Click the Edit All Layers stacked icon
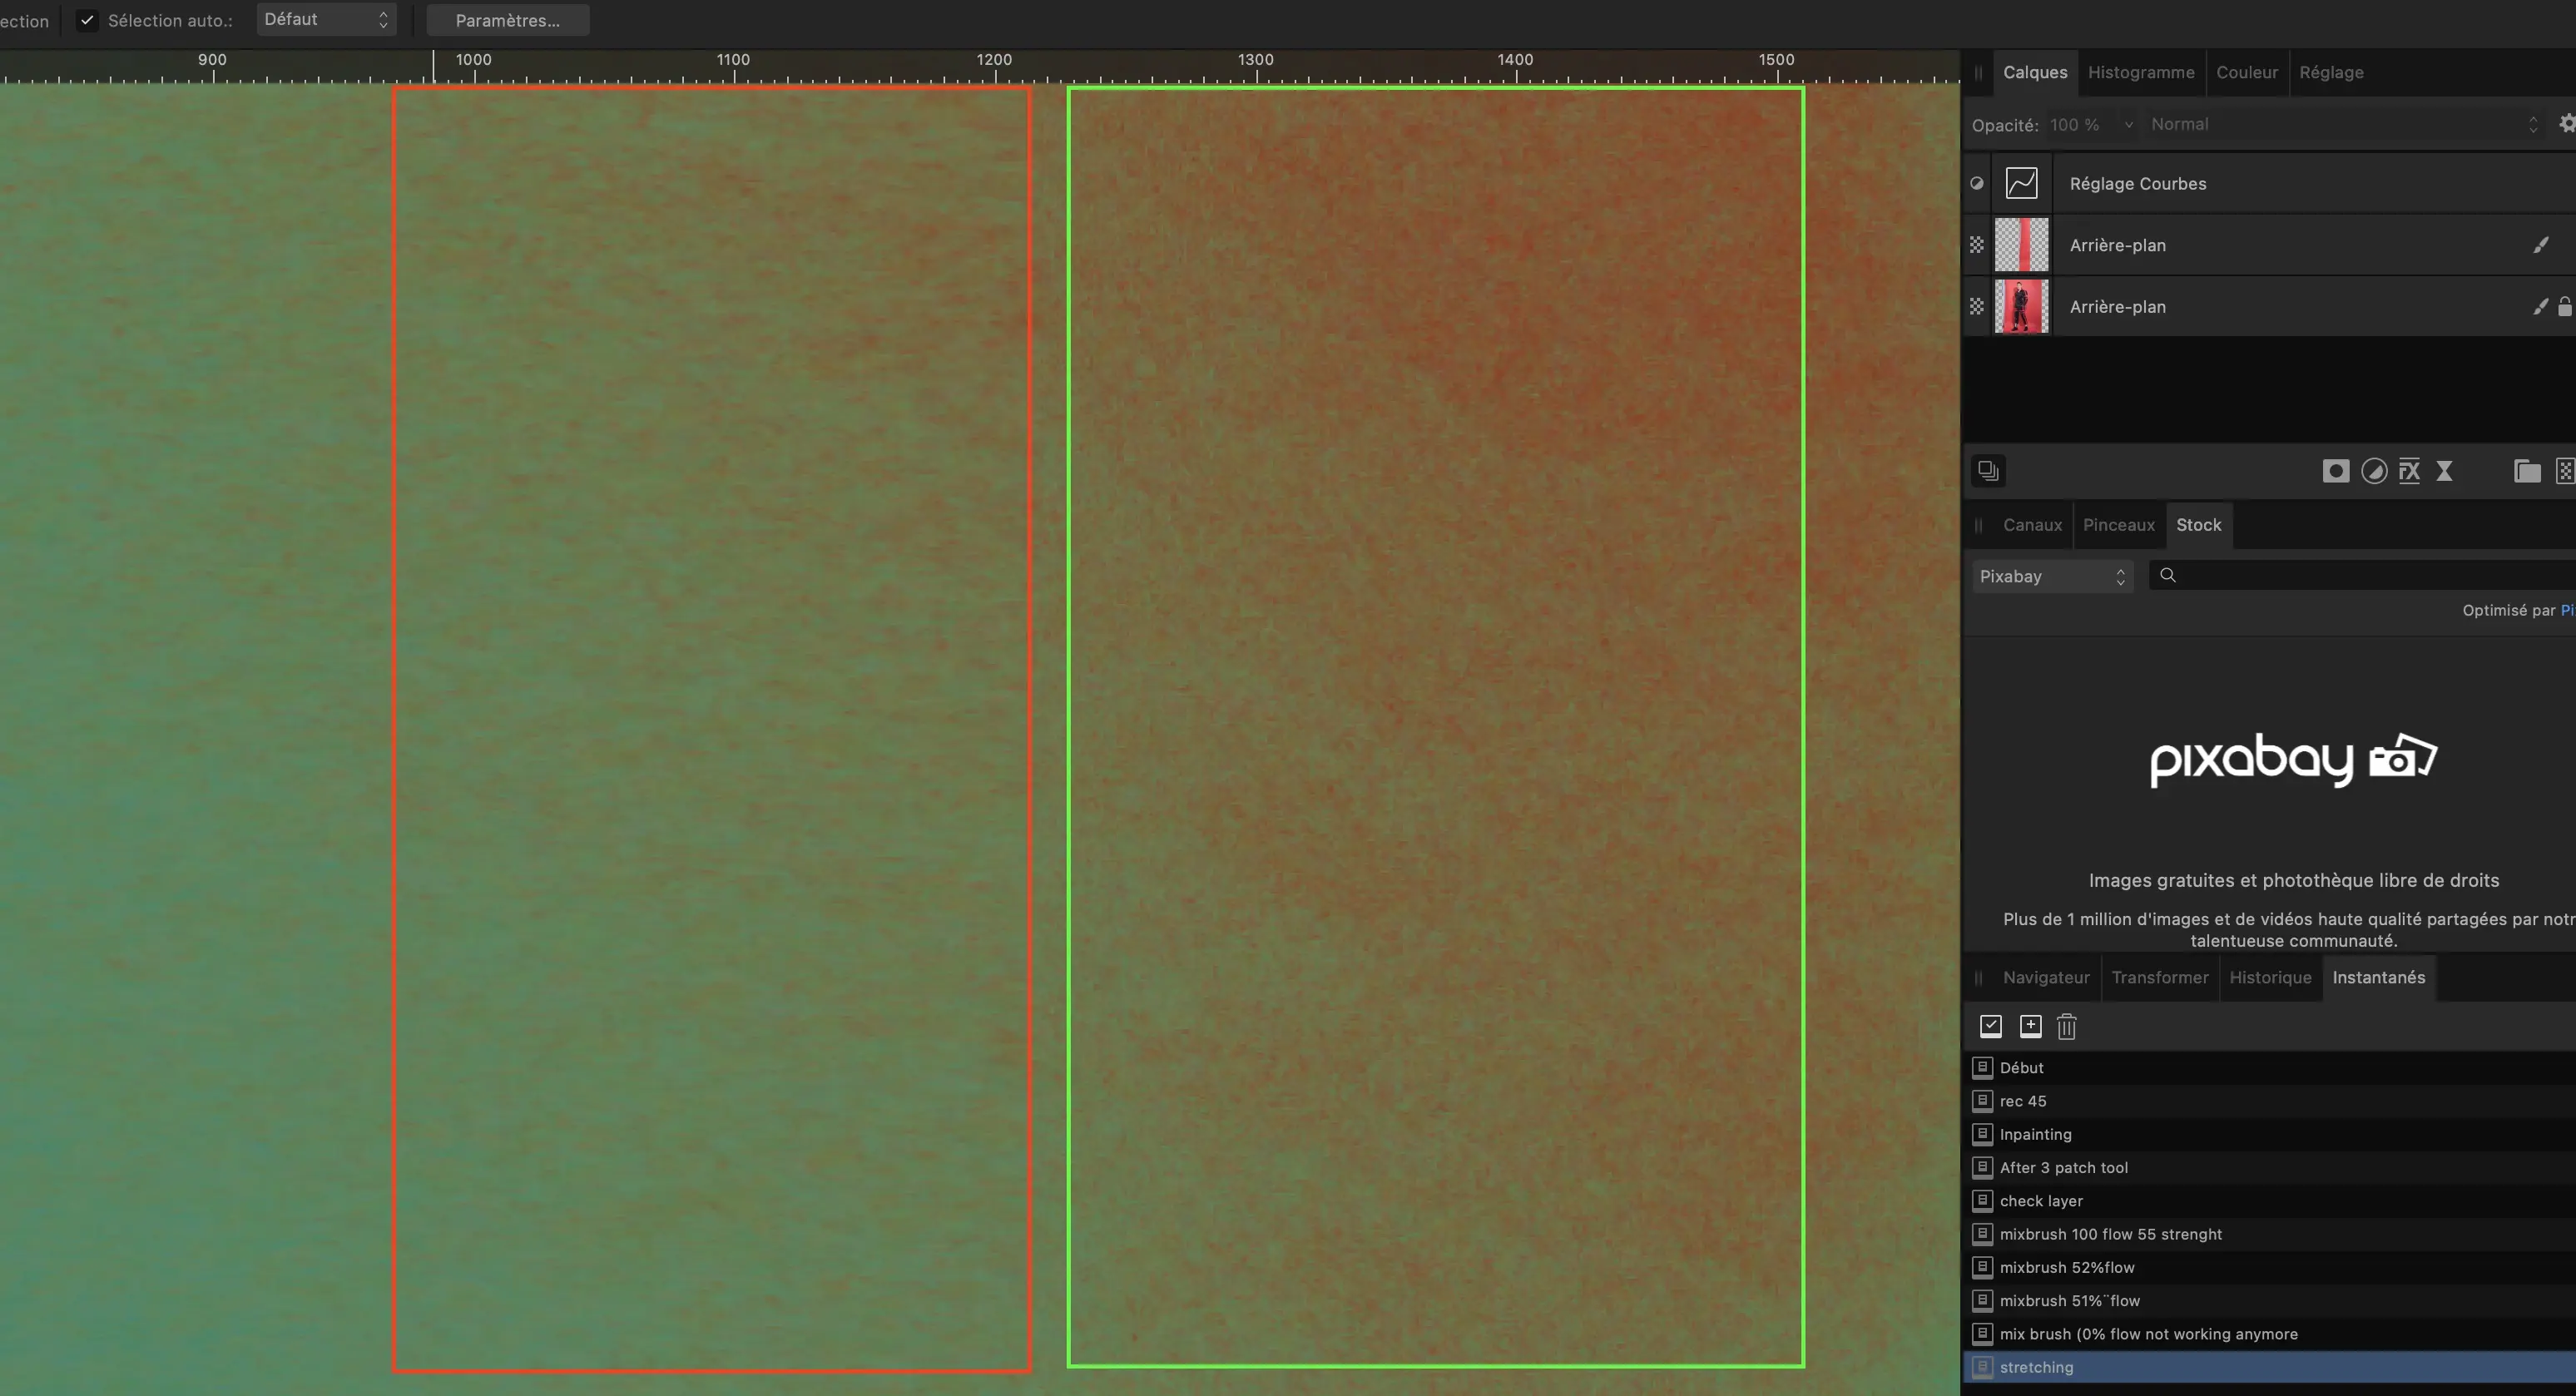This screenshot has width=2576, height=1396. (1988, 470)
